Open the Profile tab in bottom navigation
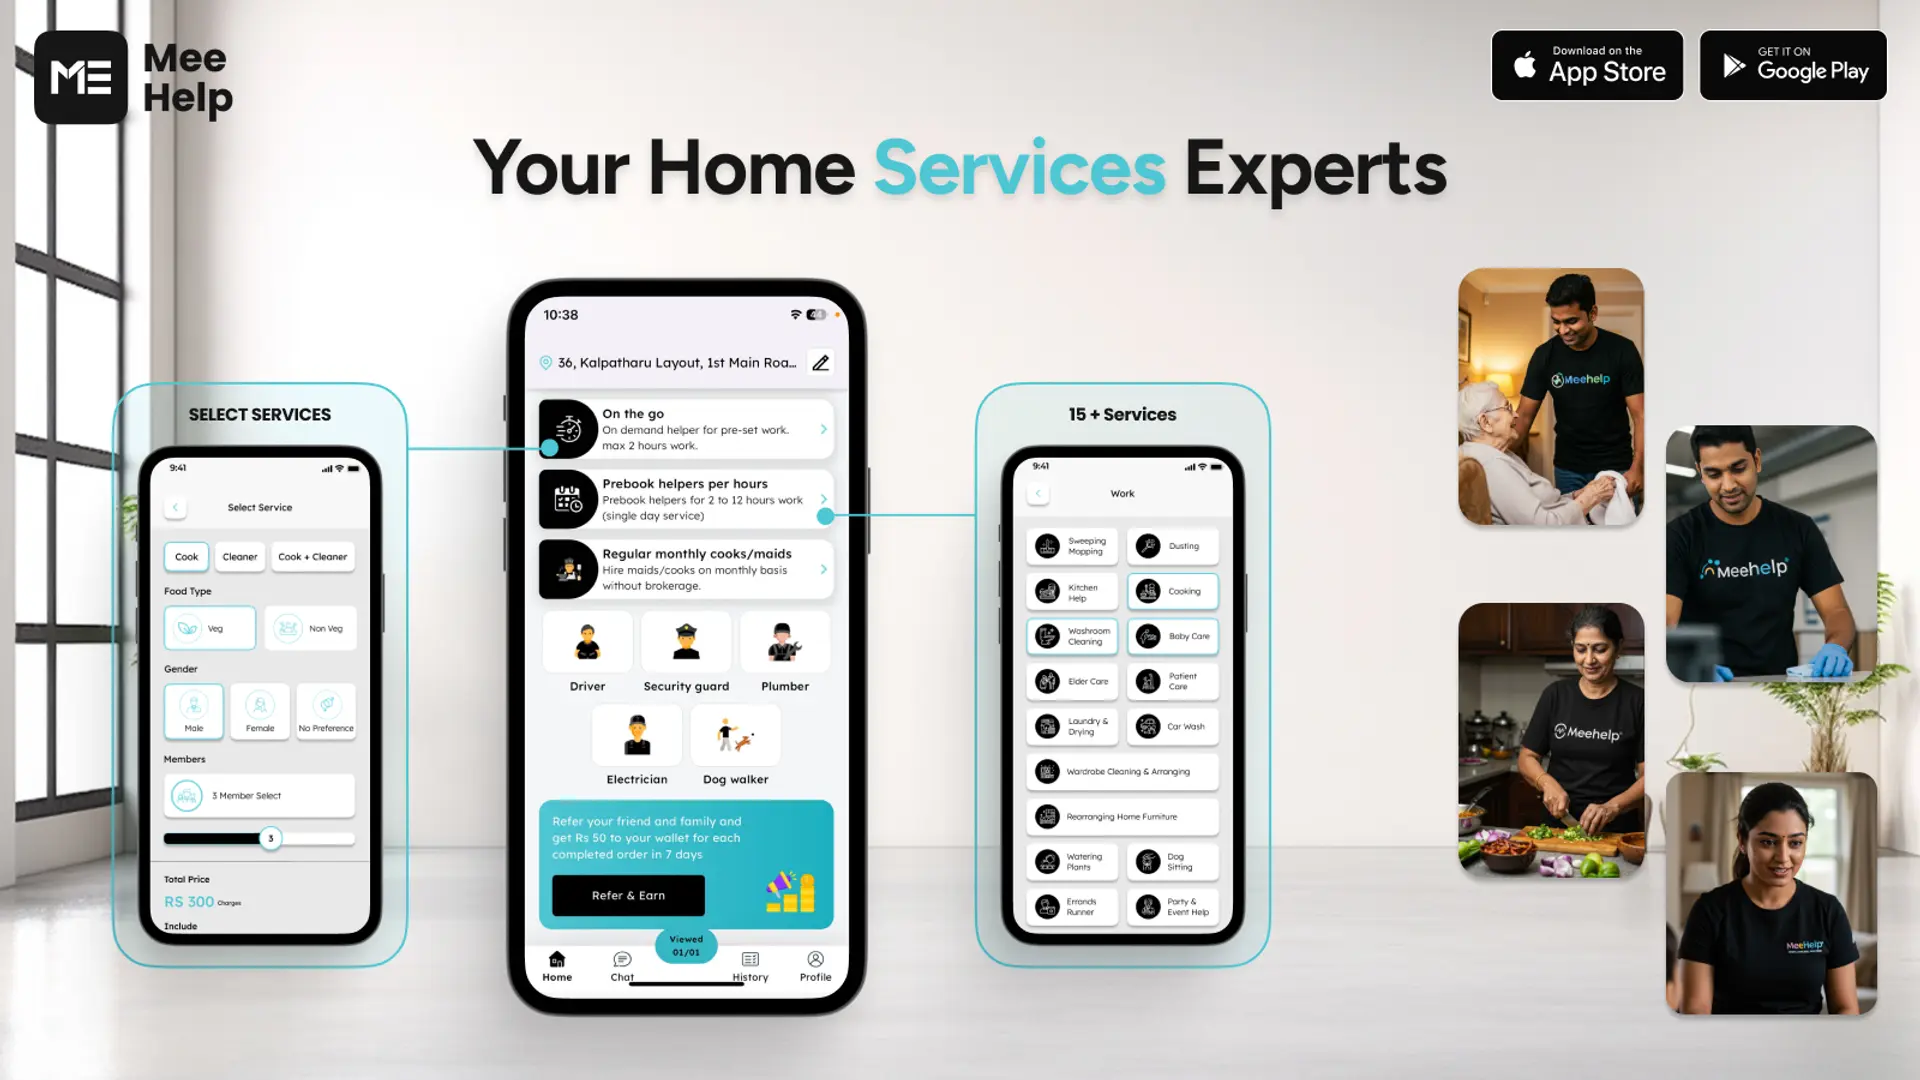1920x1080 pixels. click(815, 965)
